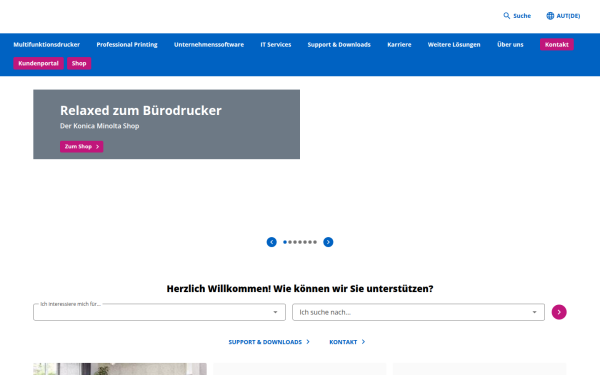Viewport: 600px width, 375px height.
Task: Click the Kundenportal button
Action: [38, 64]
